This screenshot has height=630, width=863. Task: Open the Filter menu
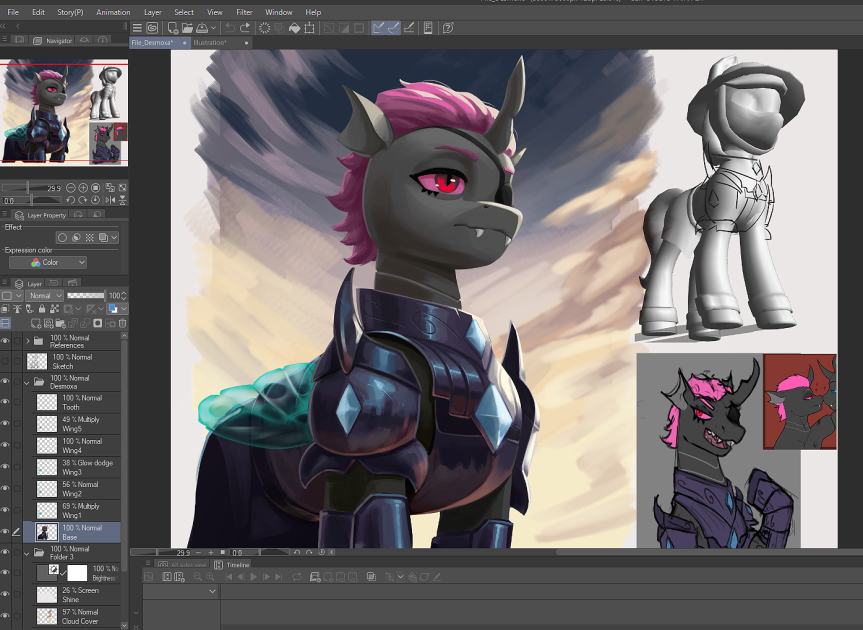pyautogui.click(x=244, y=12)
